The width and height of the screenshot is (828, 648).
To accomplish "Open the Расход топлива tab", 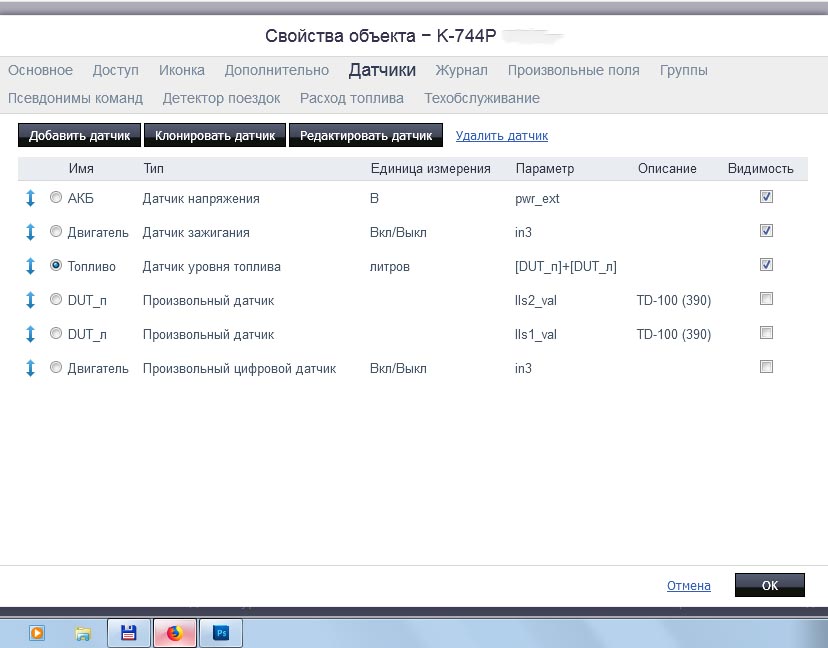I will pyautogui.click(x=352, y=98).
